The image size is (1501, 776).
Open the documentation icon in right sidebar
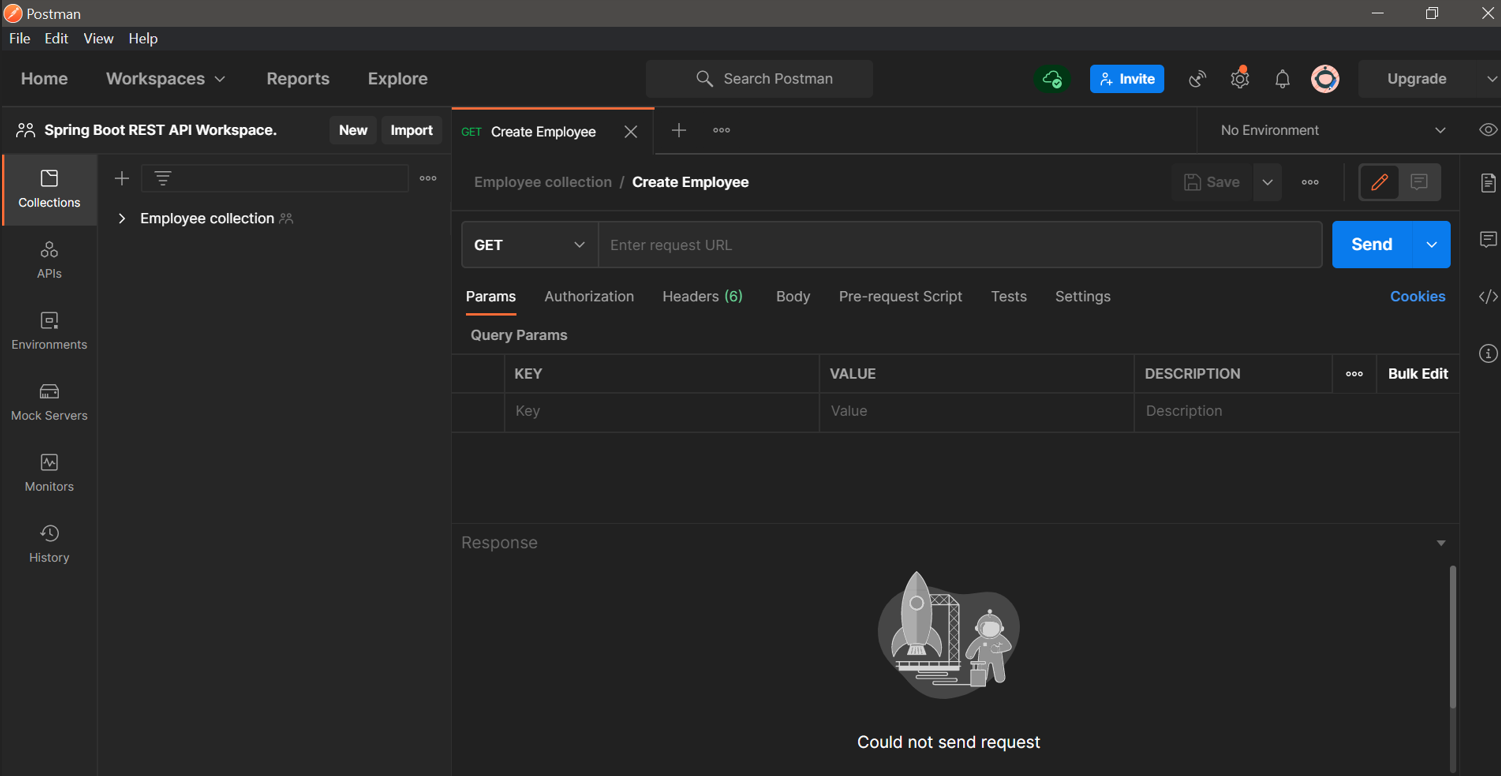point(1488,183)
